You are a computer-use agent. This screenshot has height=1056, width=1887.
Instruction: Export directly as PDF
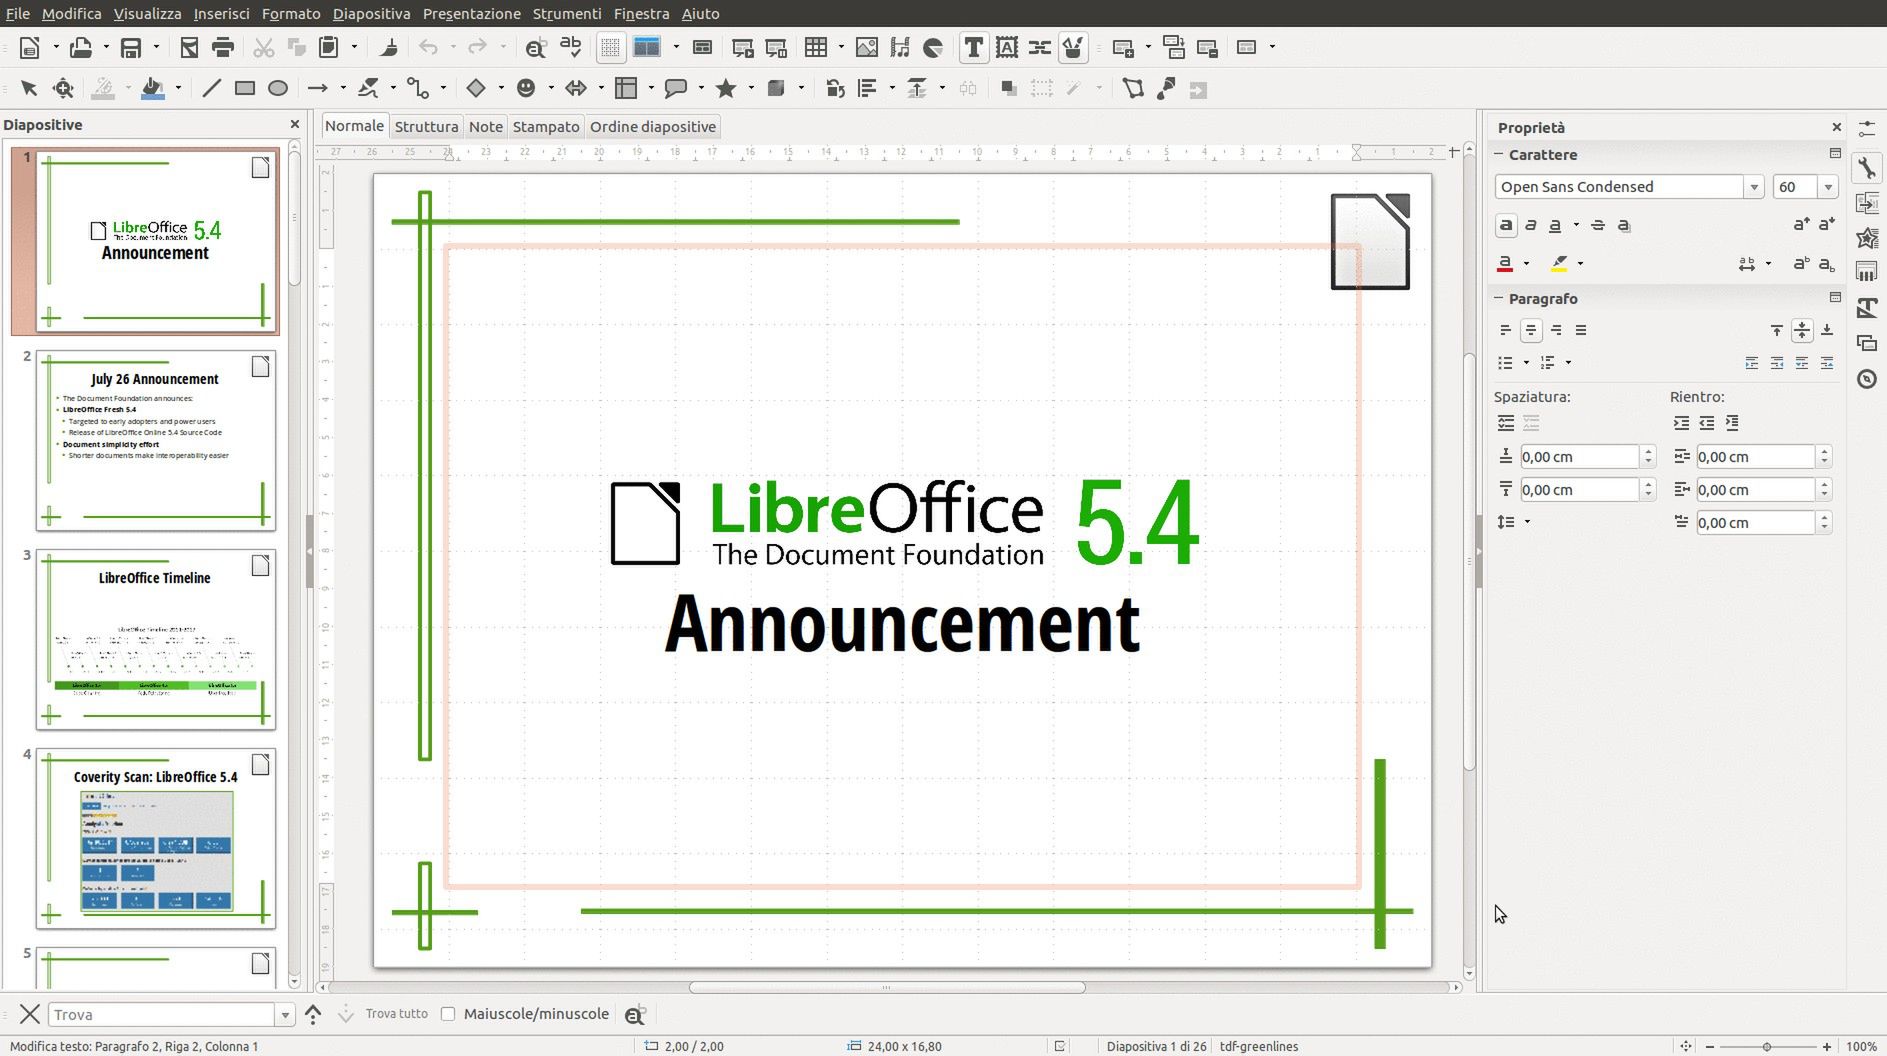189,47
